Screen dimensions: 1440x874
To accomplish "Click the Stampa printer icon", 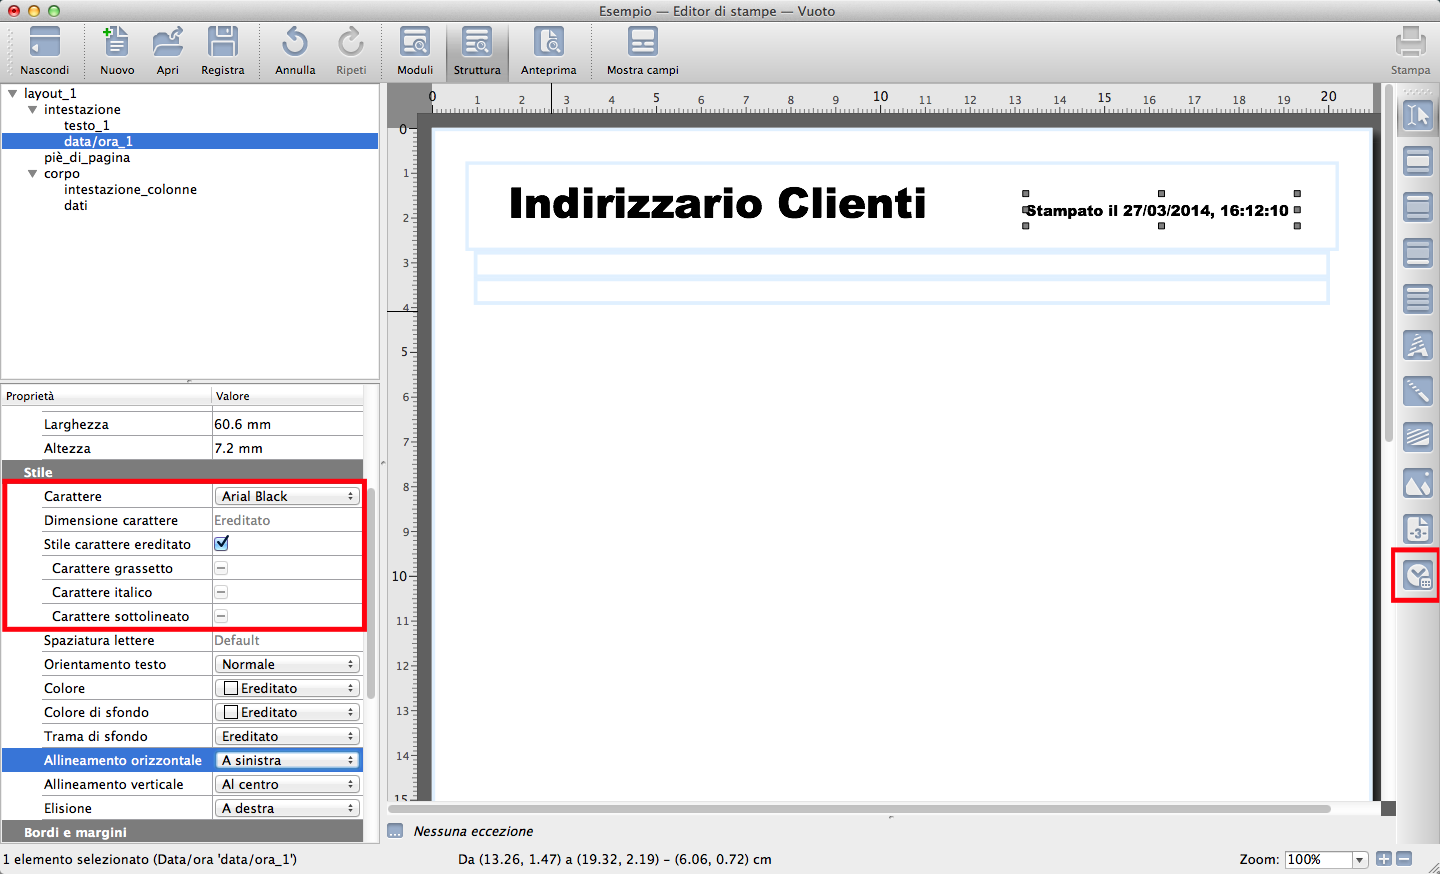I will [x=1410, y=43].
